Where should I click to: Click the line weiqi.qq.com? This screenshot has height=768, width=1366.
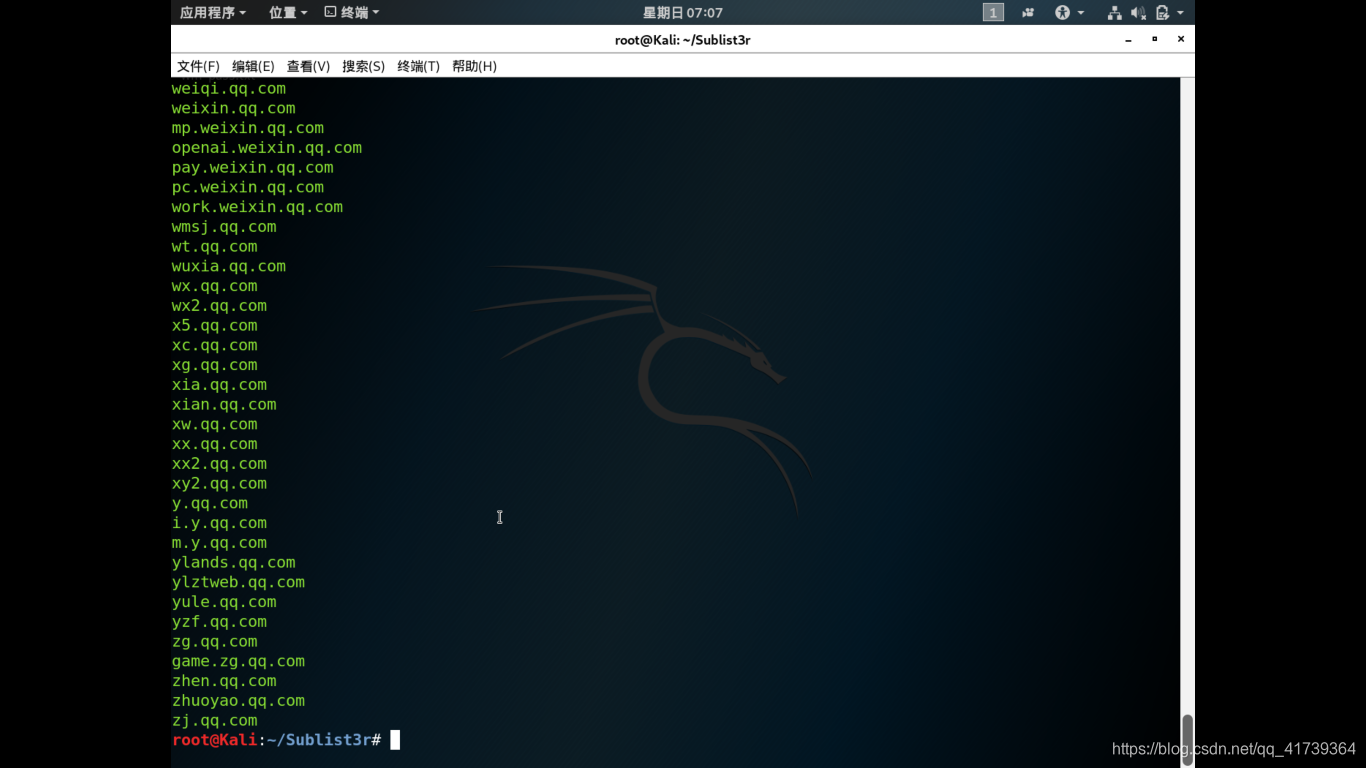click(229, 88)
